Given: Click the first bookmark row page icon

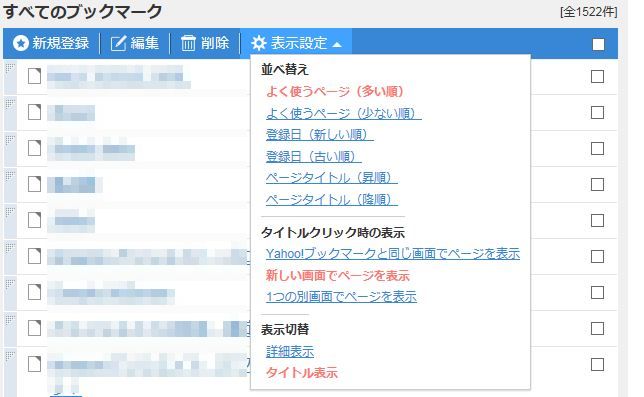Looking at the screenshot, I should coord(34,76).
